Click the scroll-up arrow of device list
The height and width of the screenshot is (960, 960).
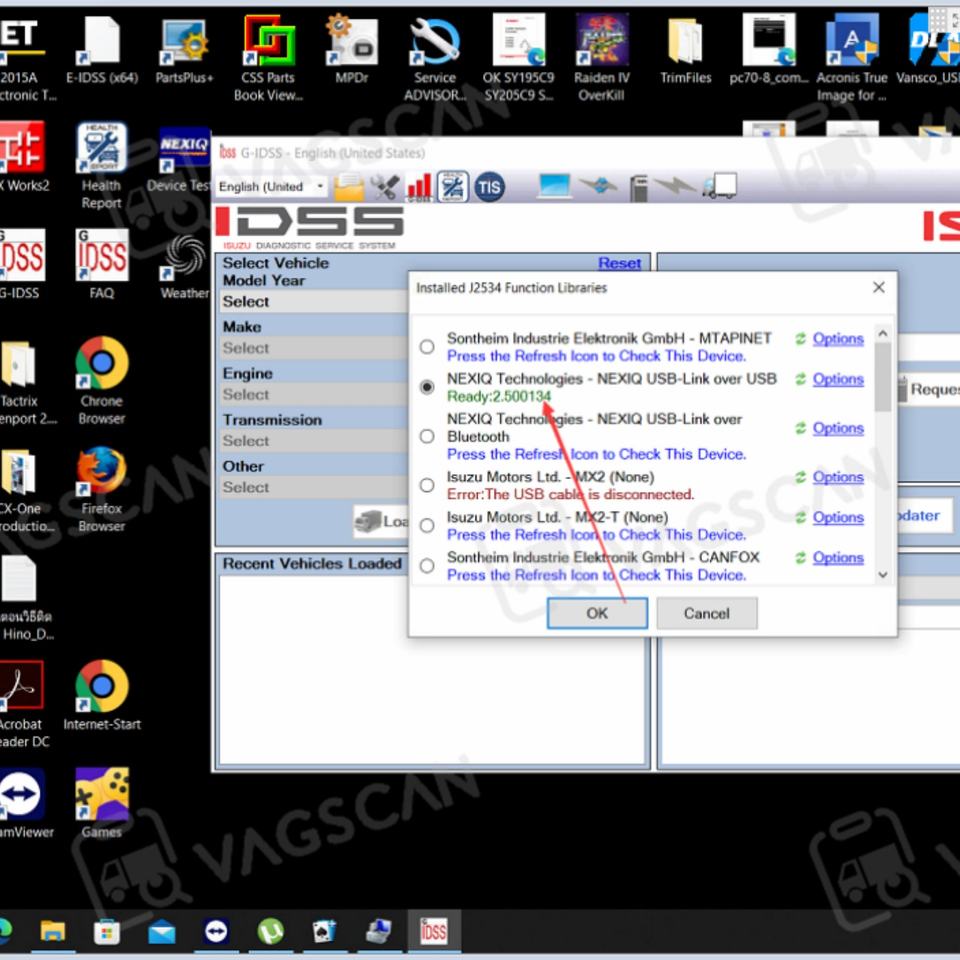[883, 334]
